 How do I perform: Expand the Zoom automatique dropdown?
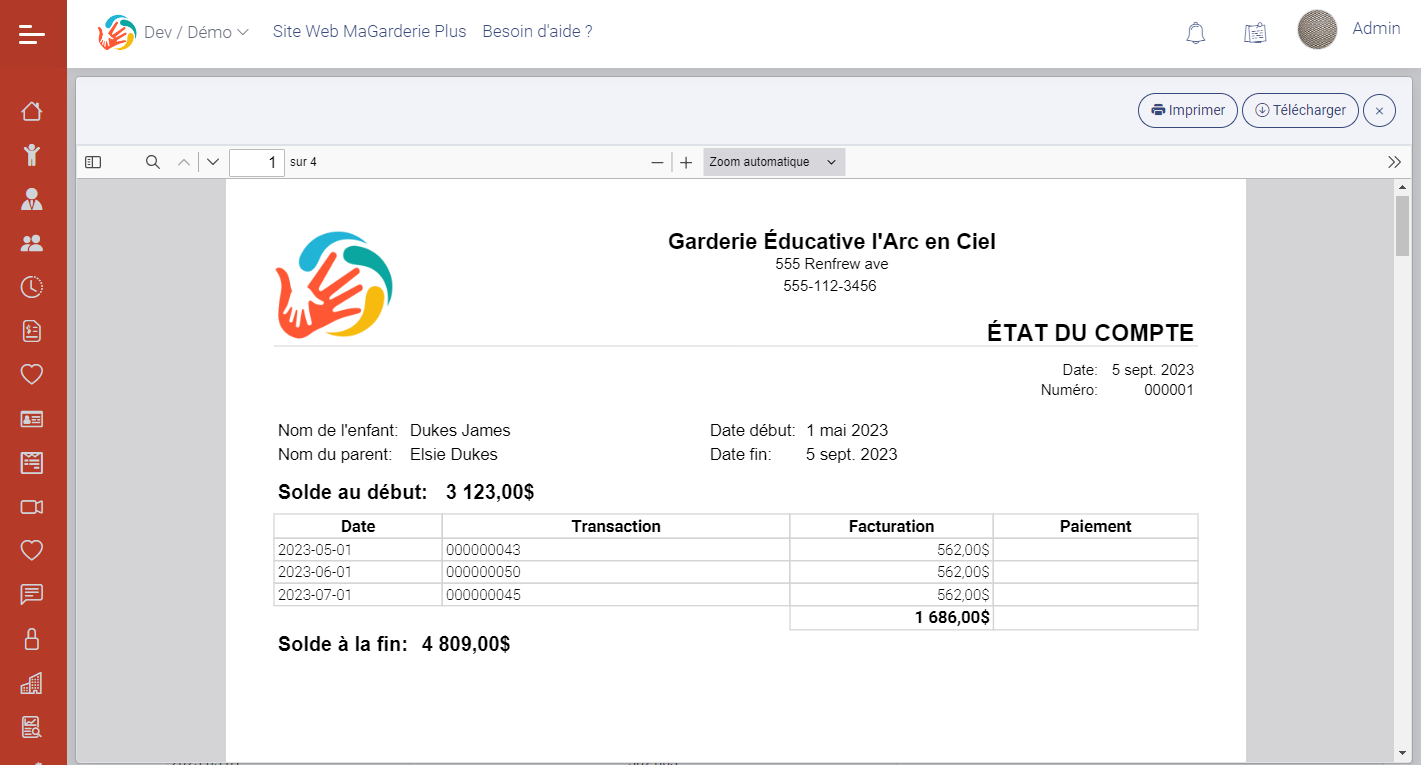click(773, 162)
